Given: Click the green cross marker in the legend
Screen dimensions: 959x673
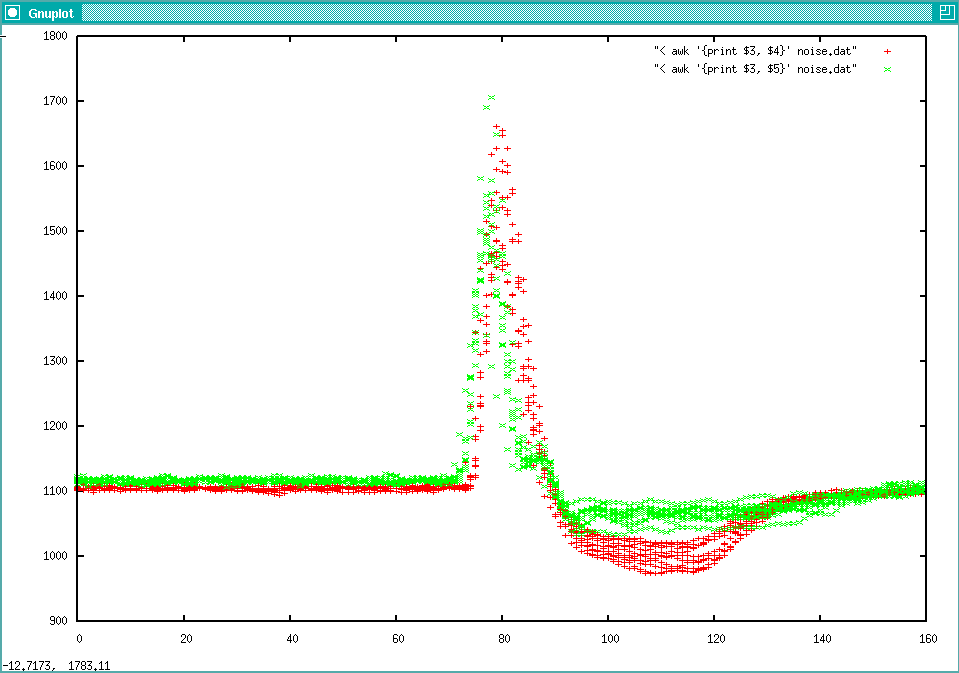Looking at the screenshot, I should point(887,70).
